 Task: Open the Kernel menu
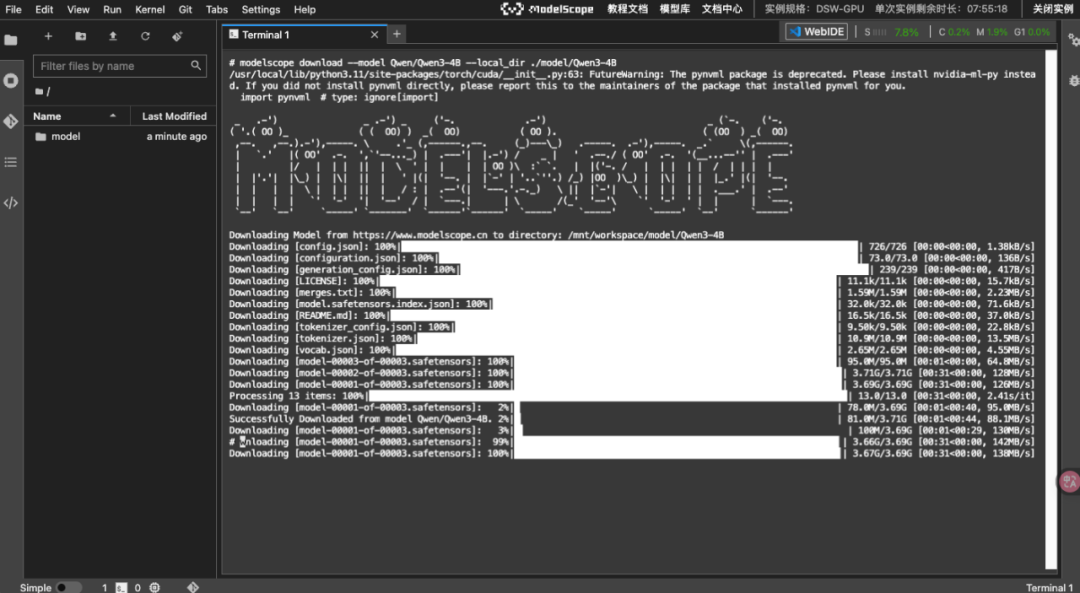(149, 10)
